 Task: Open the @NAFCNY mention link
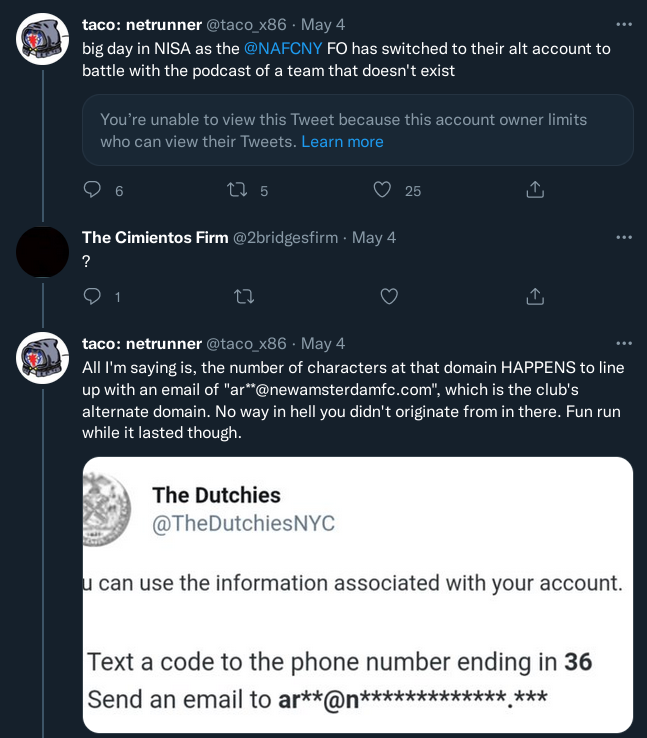point(283,48)
